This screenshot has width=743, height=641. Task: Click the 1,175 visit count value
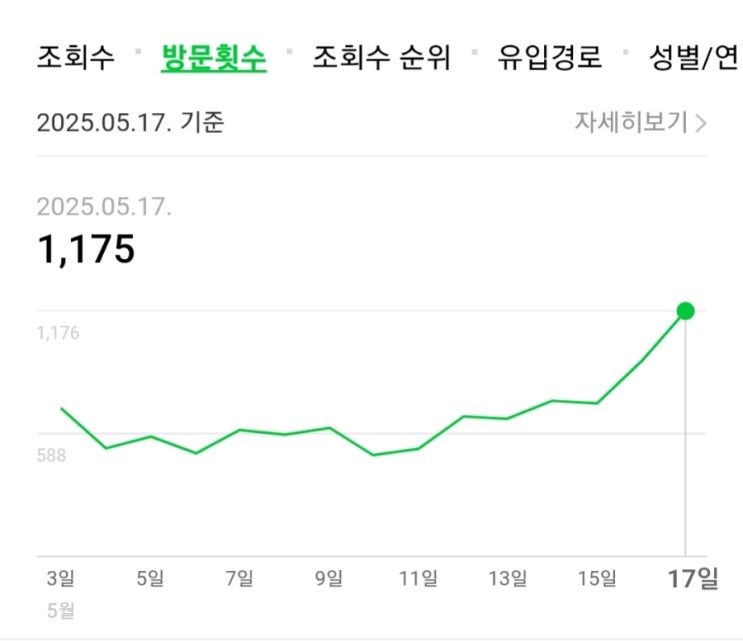pyautogui.click(x=86, y=250)
